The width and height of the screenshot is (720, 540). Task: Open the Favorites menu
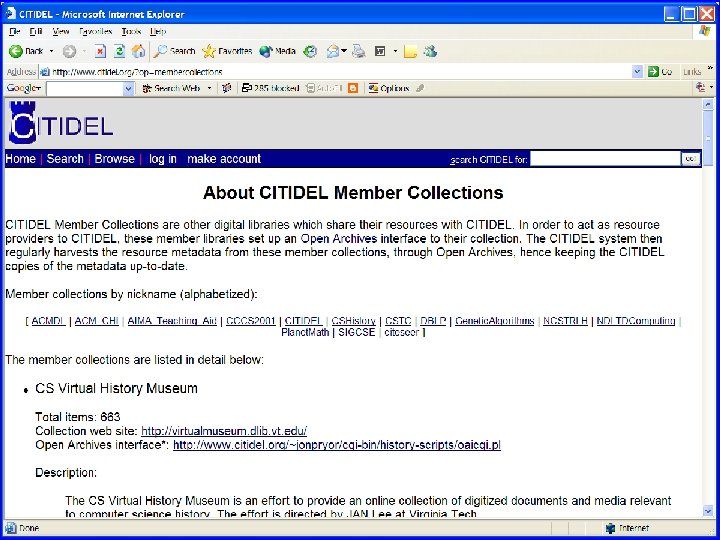pyautogui.click(x=96, y=32)
